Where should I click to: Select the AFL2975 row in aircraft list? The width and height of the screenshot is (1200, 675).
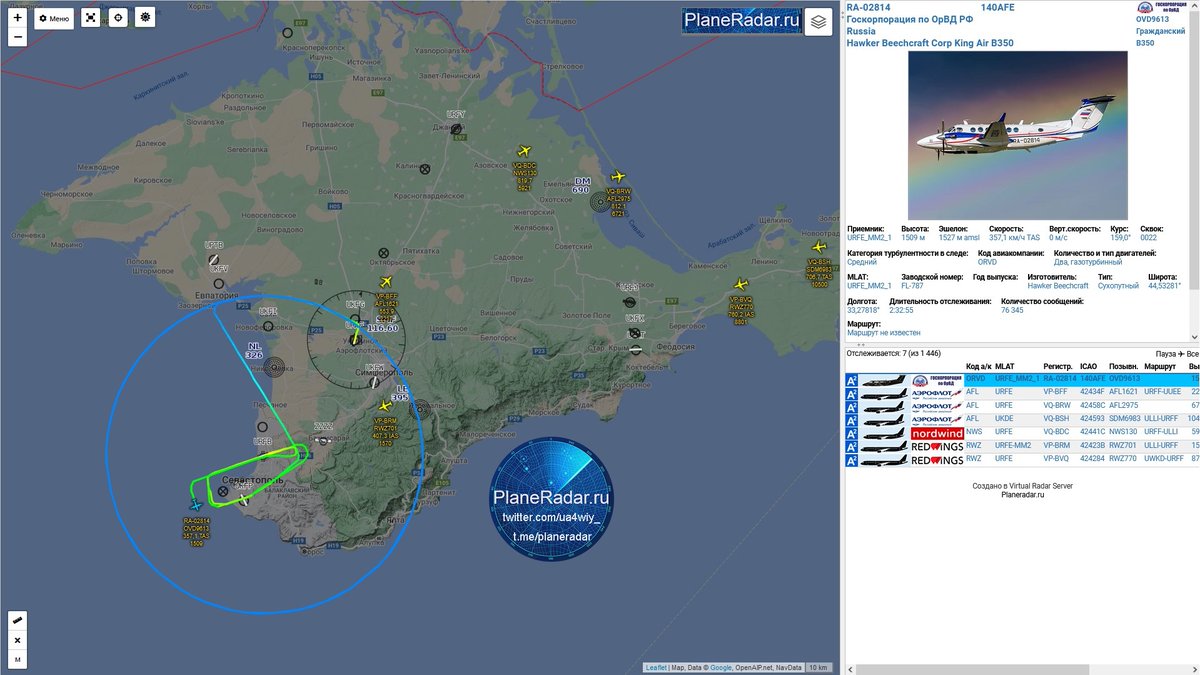click(1022, 407)
